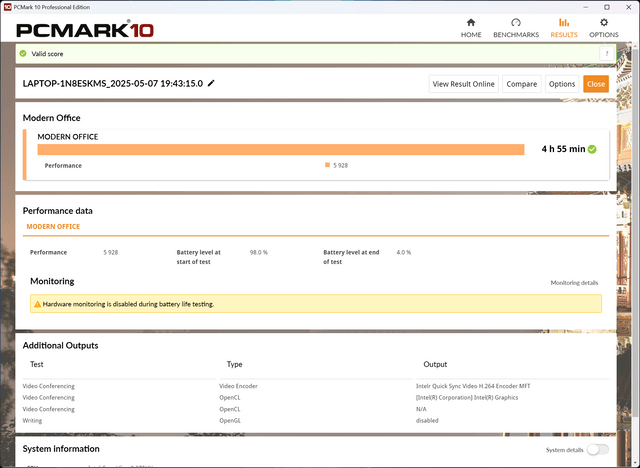Screen dimensions: 640x468
Task: Click View Result Online button
Action: pos(463,84)
